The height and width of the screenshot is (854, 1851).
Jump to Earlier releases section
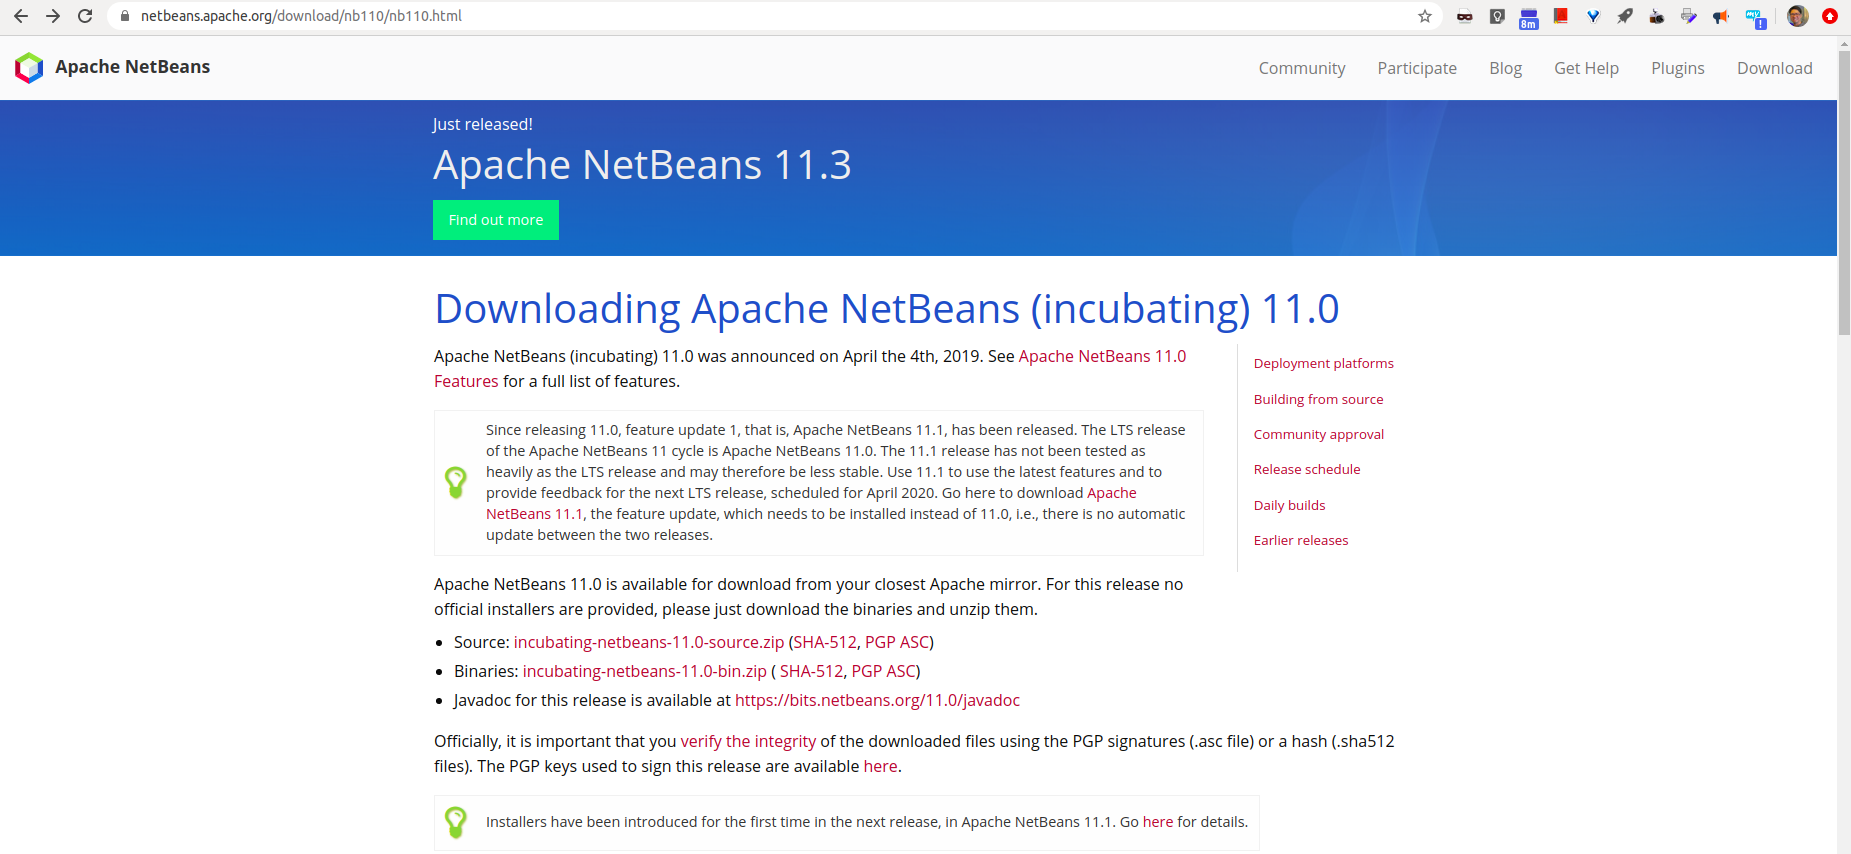[1301, 540]
